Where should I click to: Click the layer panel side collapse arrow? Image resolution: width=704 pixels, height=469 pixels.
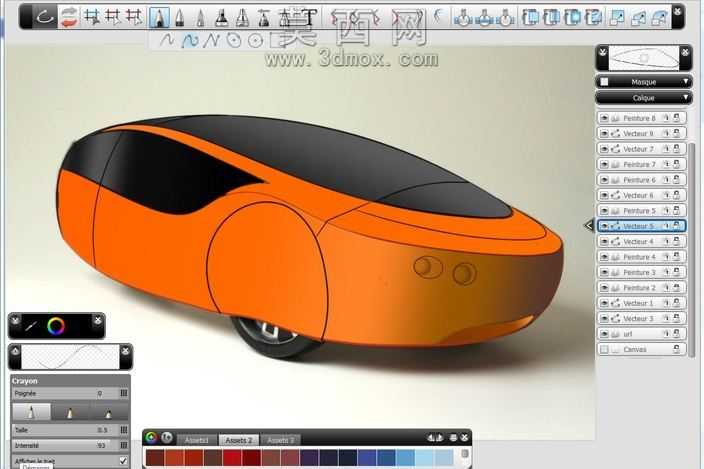(x=589, y=226)
